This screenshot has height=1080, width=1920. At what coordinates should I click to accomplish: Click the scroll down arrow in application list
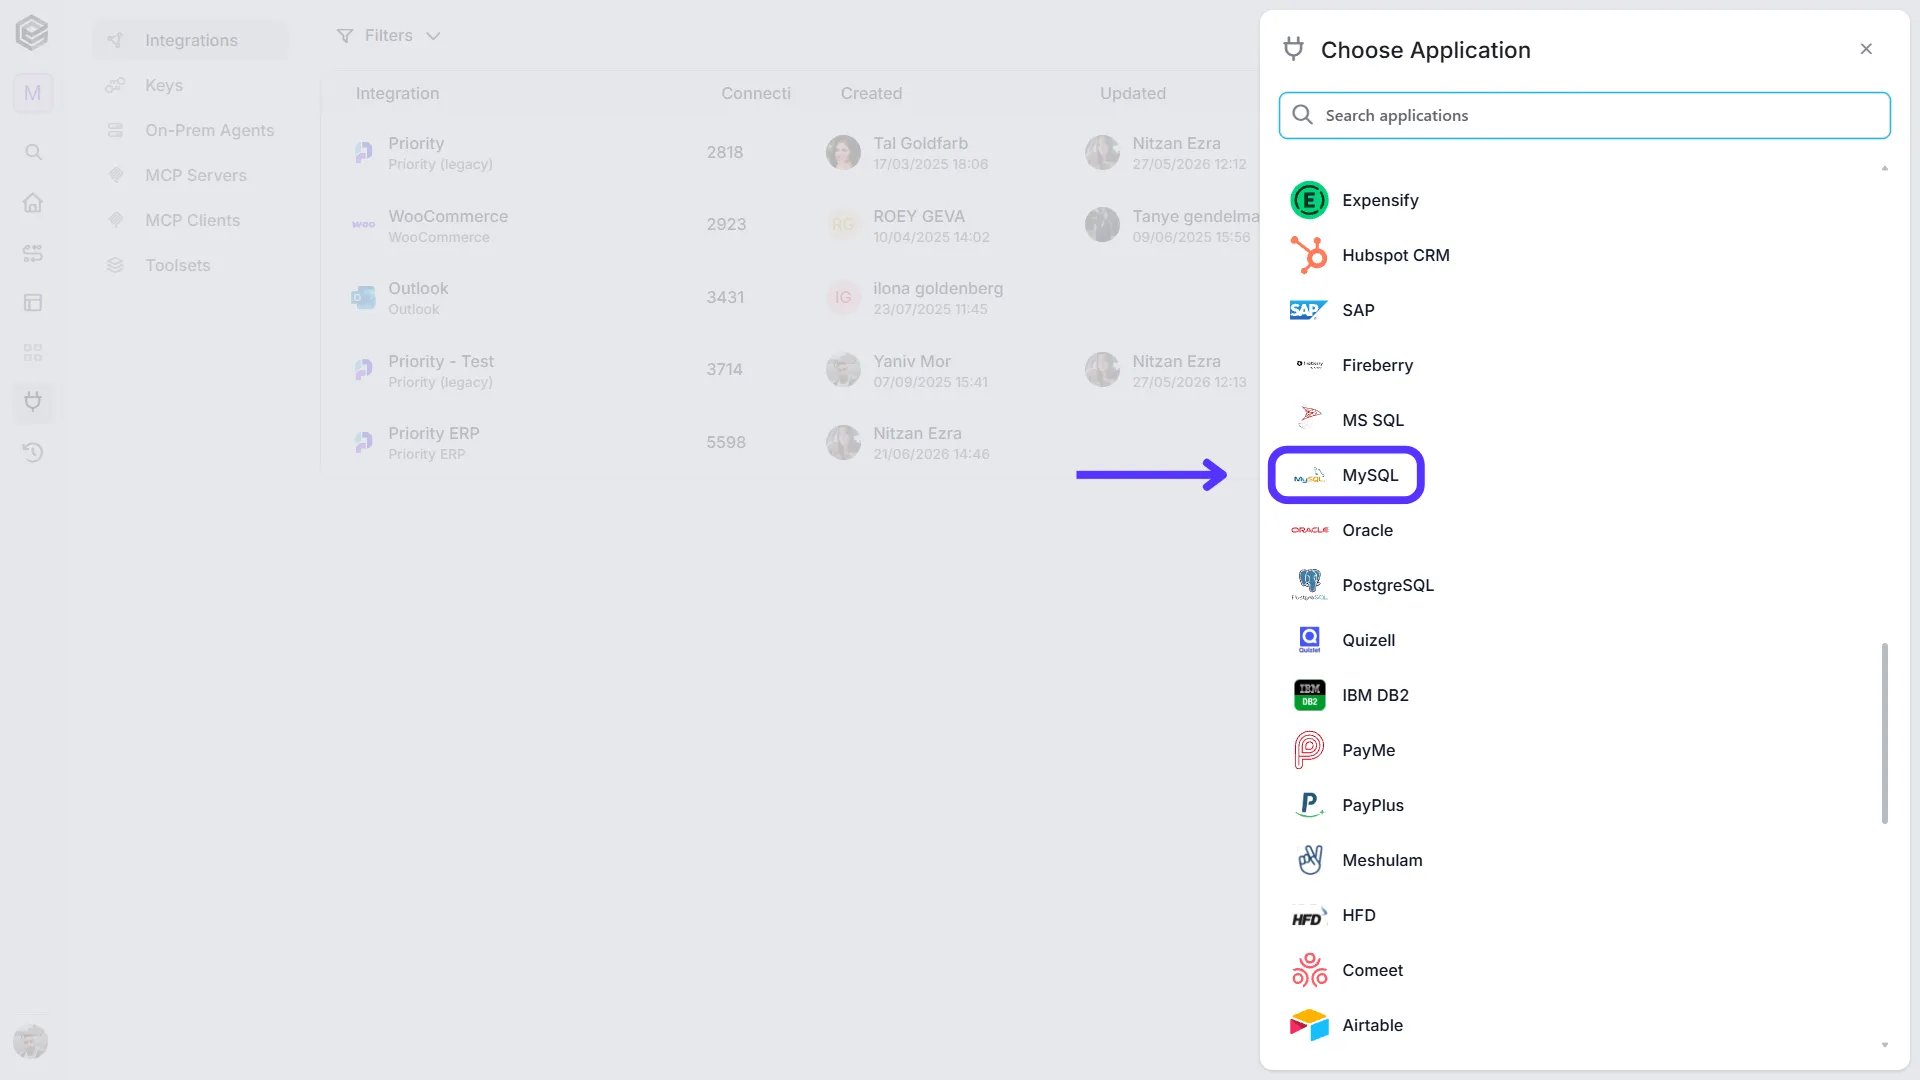[x=1884, y=1045]
